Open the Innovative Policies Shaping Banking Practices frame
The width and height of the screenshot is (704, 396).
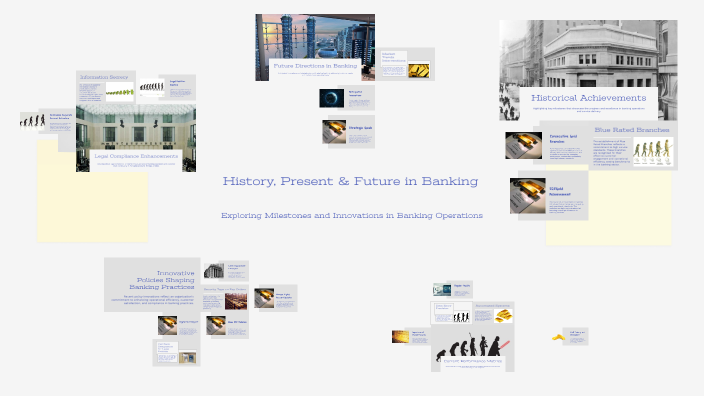(x=152, y=285)
